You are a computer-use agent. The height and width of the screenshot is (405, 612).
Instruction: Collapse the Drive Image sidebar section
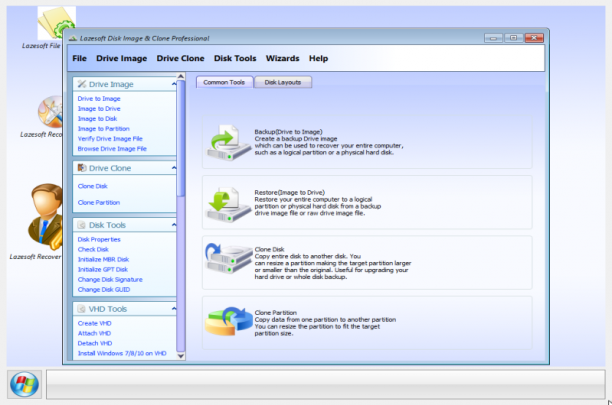point(173,84)
